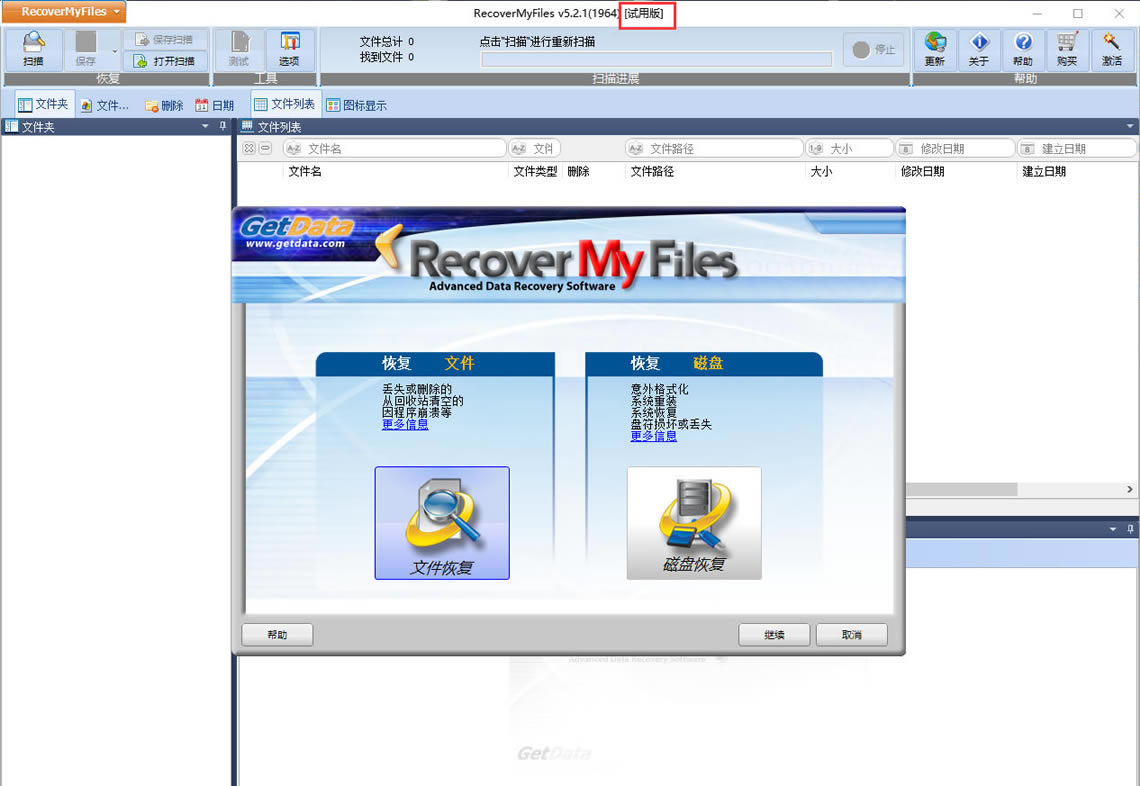Screen dimensions: 1140x786
Task: Click the 保存扫描 button
Action: (x=165, y=39)
